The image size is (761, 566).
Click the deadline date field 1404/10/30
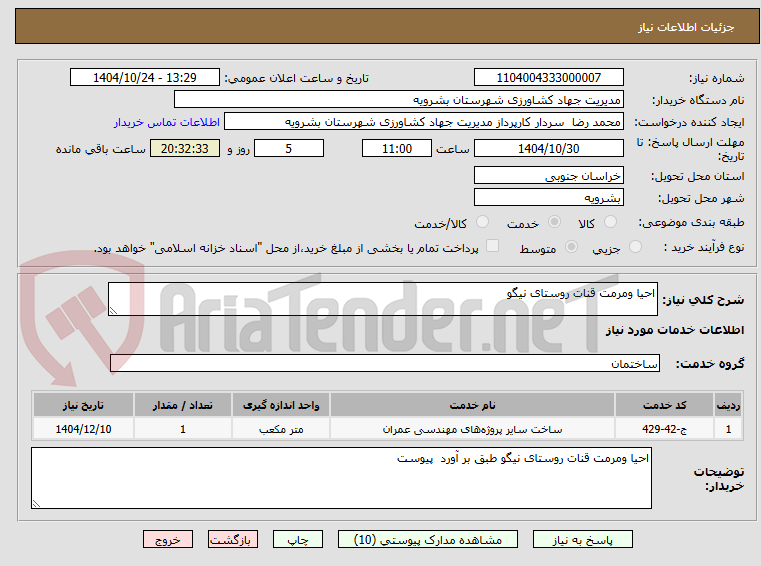point(548,149)
